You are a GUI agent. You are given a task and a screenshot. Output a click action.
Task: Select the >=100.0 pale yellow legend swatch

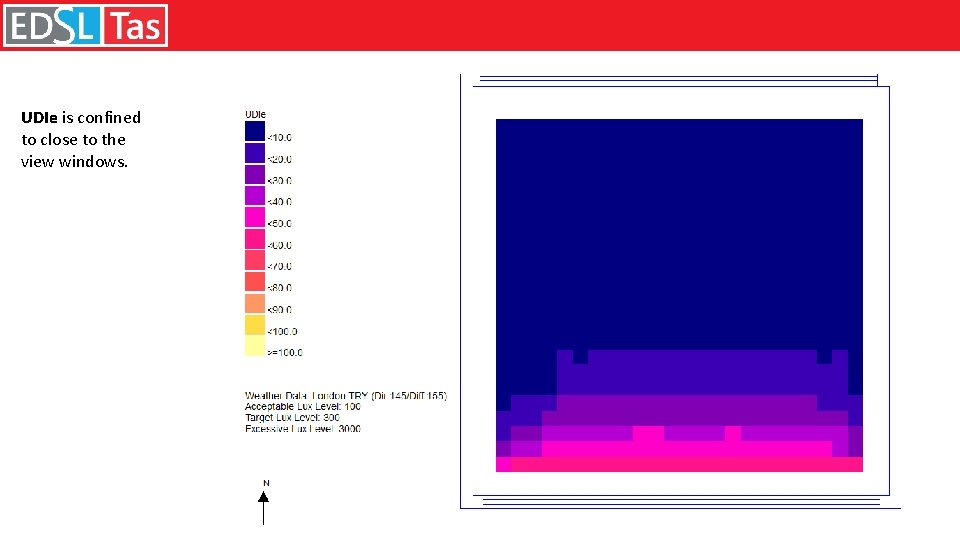click(255, 346)
